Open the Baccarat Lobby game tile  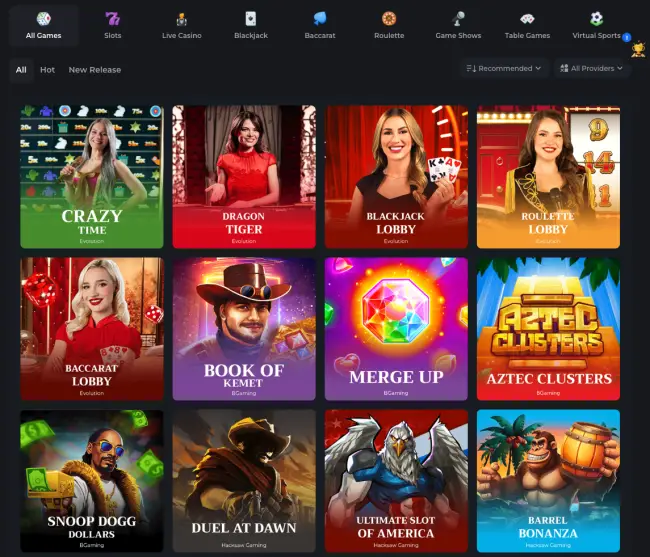pyautogui.click(x=92, y=329)
